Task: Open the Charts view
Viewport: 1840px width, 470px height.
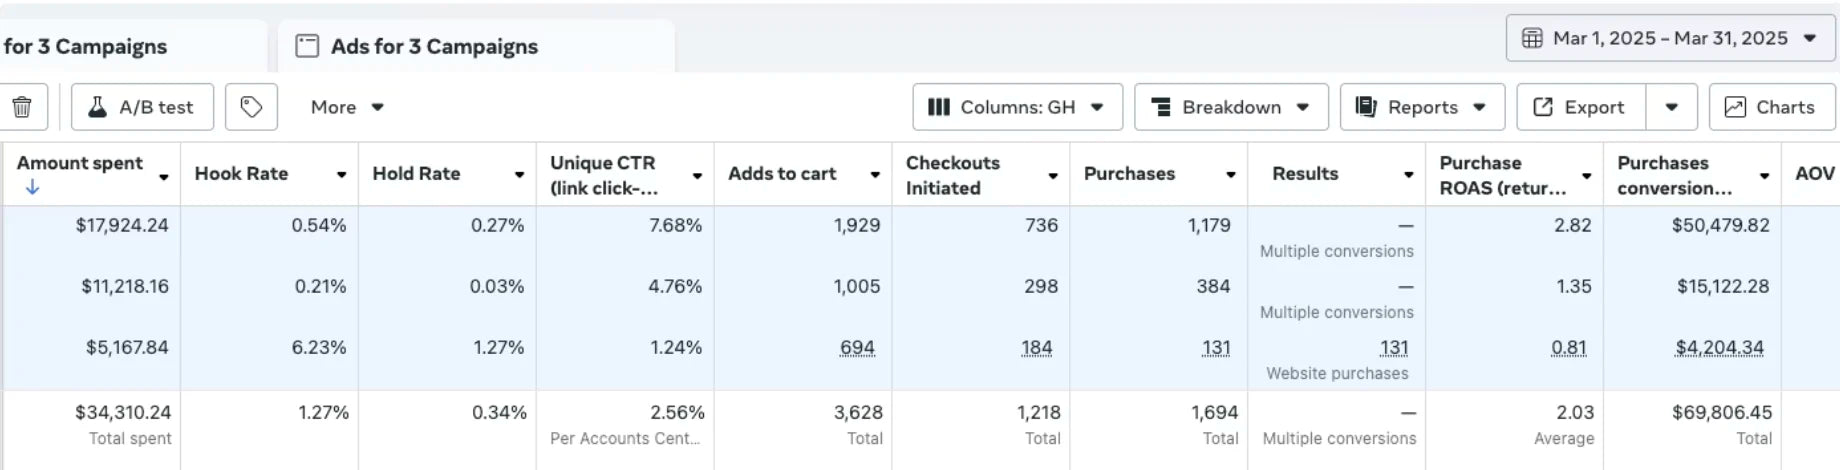Action: 1771,107
